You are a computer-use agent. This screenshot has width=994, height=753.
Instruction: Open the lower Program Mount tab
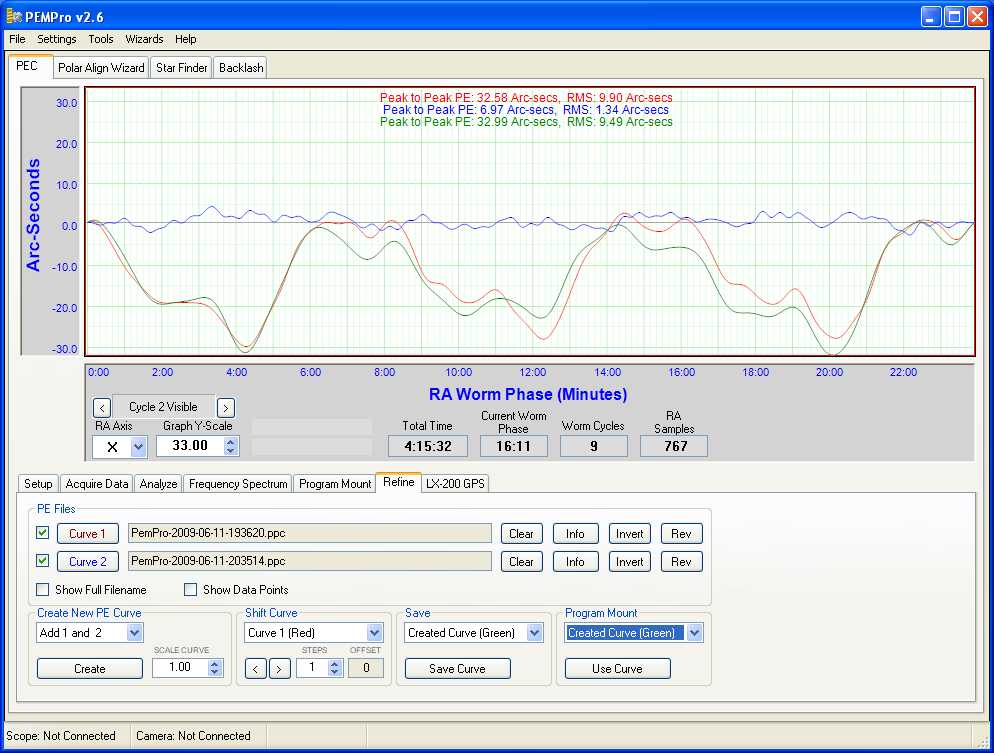(335, 484)
